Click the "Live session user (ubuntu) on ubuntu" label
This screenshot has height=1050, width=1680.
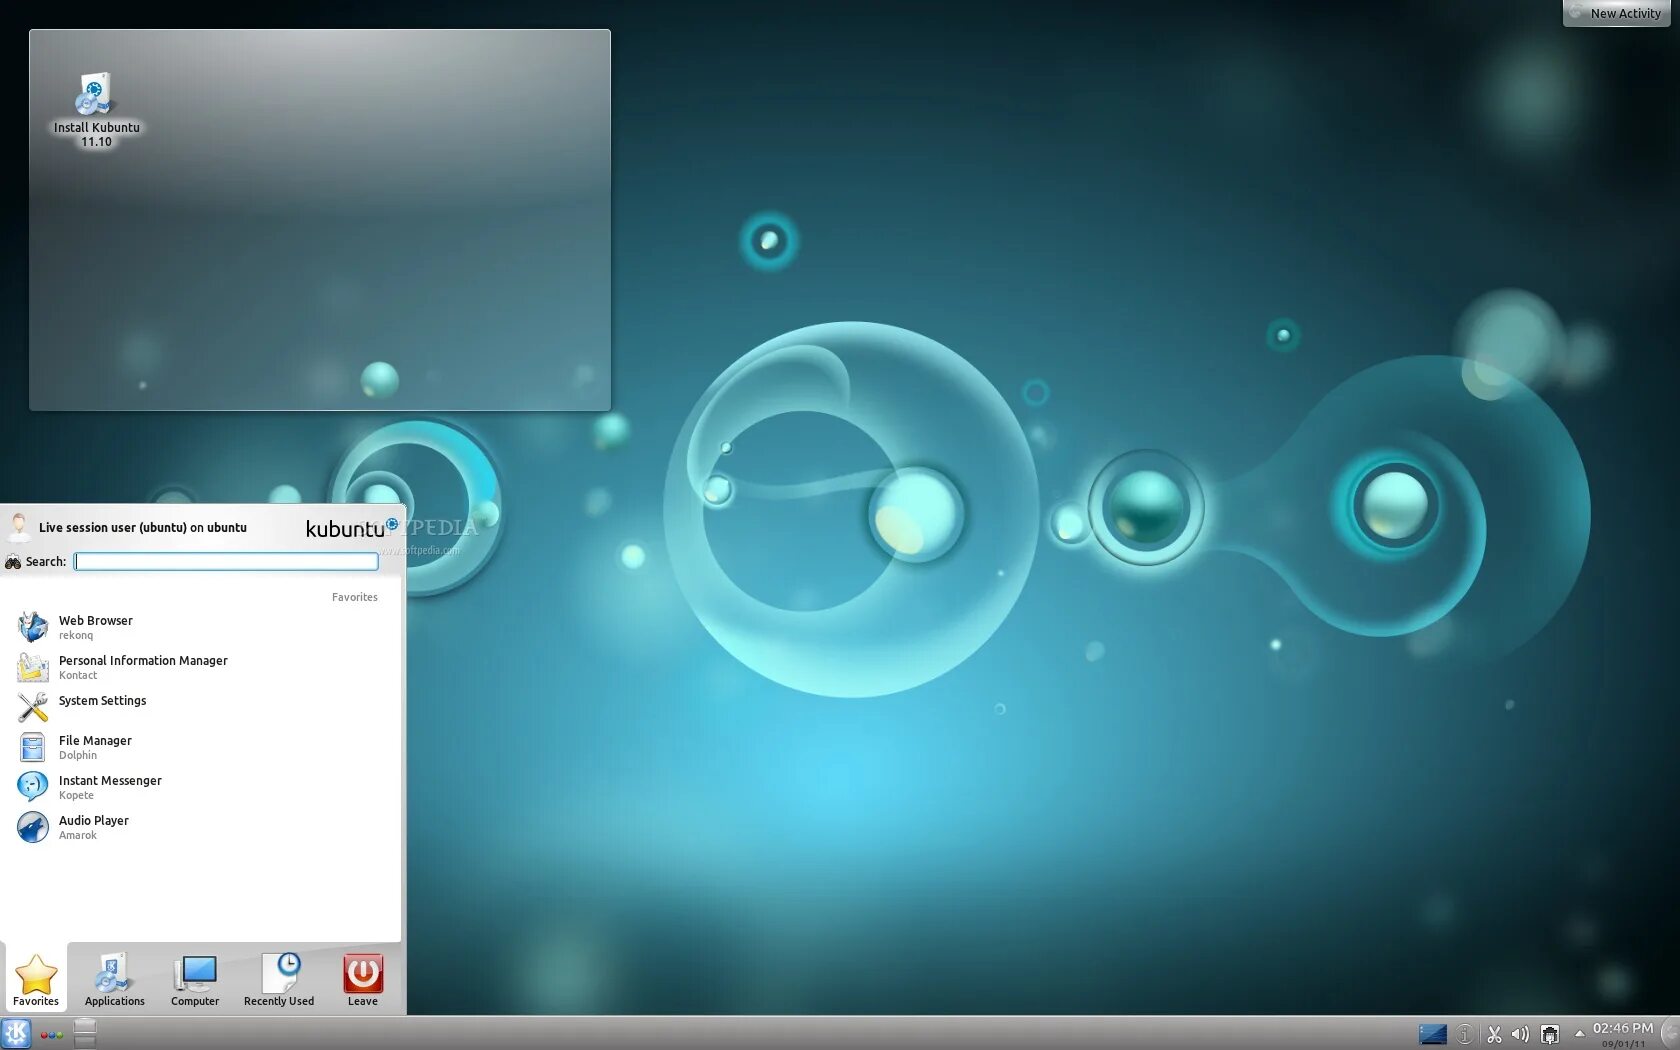click(143, 528)
